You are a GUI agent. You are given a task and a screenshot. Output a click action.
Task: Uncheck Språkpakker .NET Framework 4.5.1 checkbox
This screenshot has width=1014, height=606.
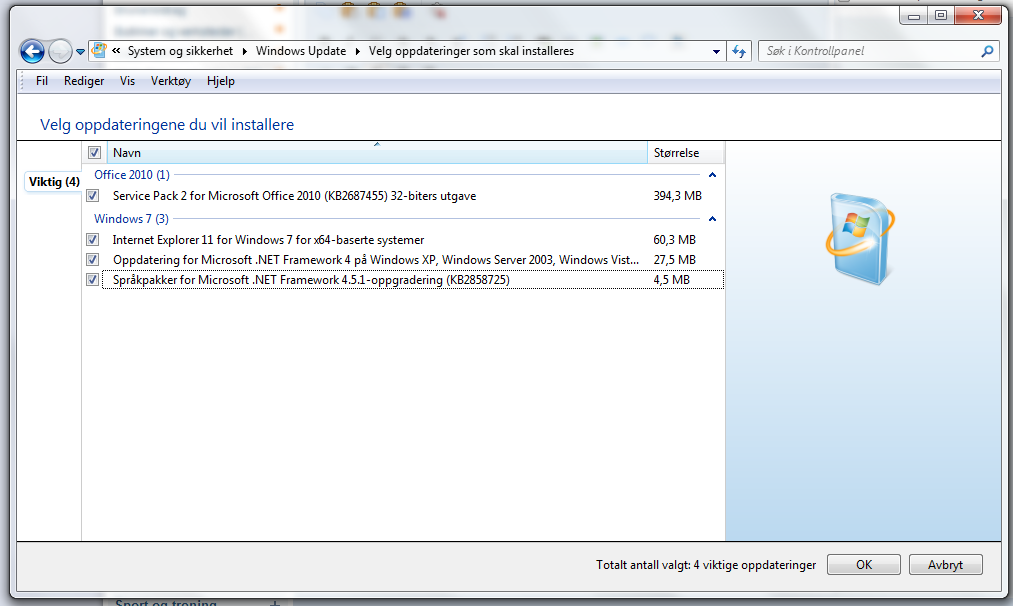point(92,279)
